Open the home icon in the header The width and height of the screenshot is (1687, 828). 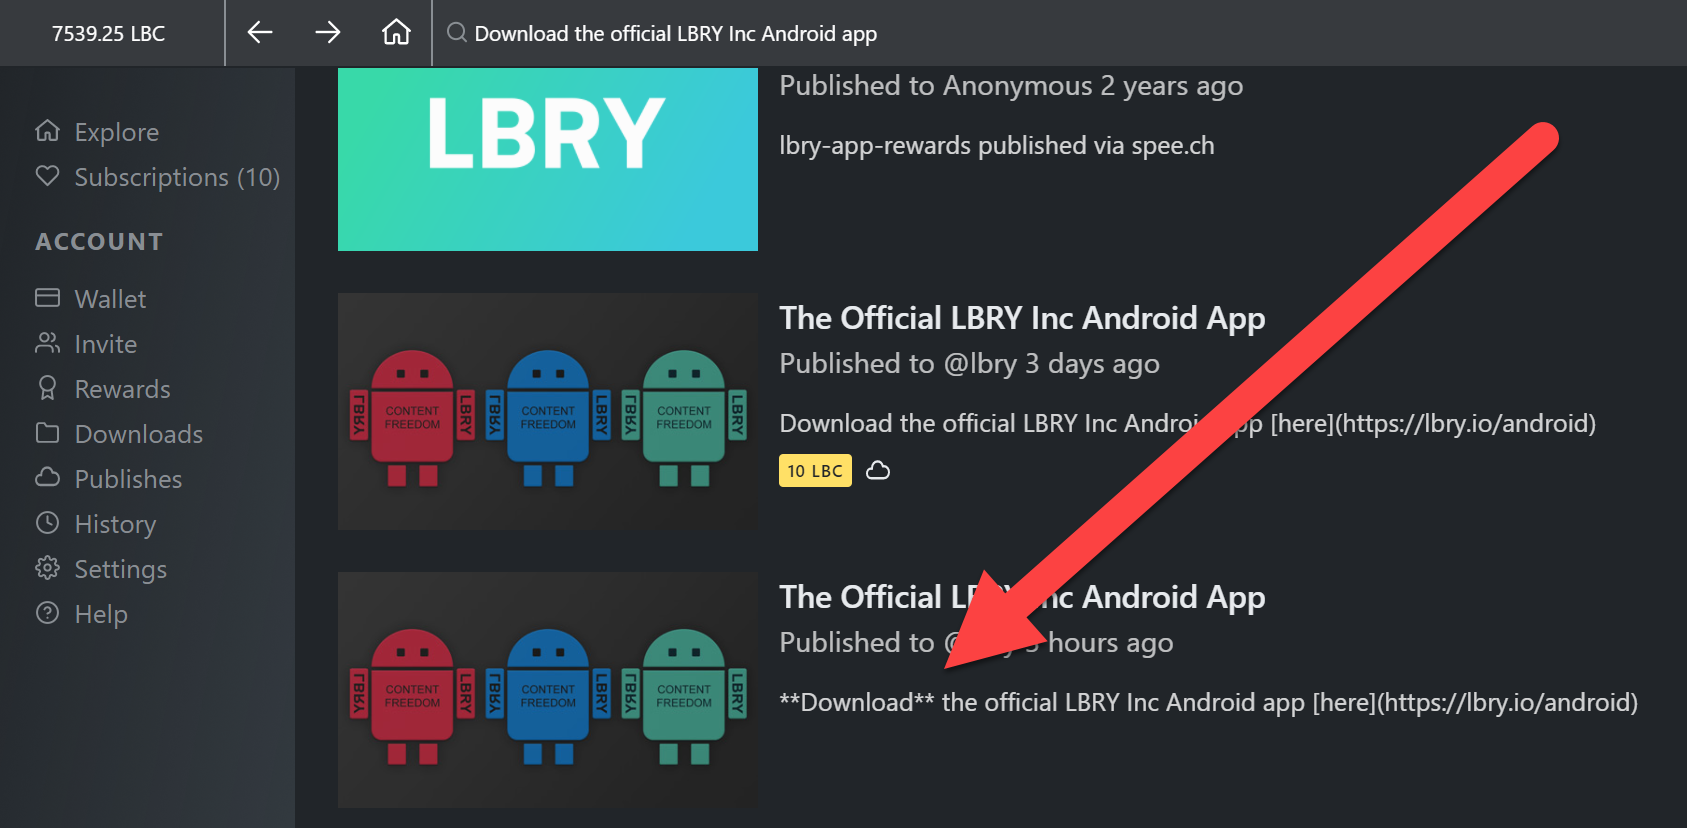coord(396,33)
